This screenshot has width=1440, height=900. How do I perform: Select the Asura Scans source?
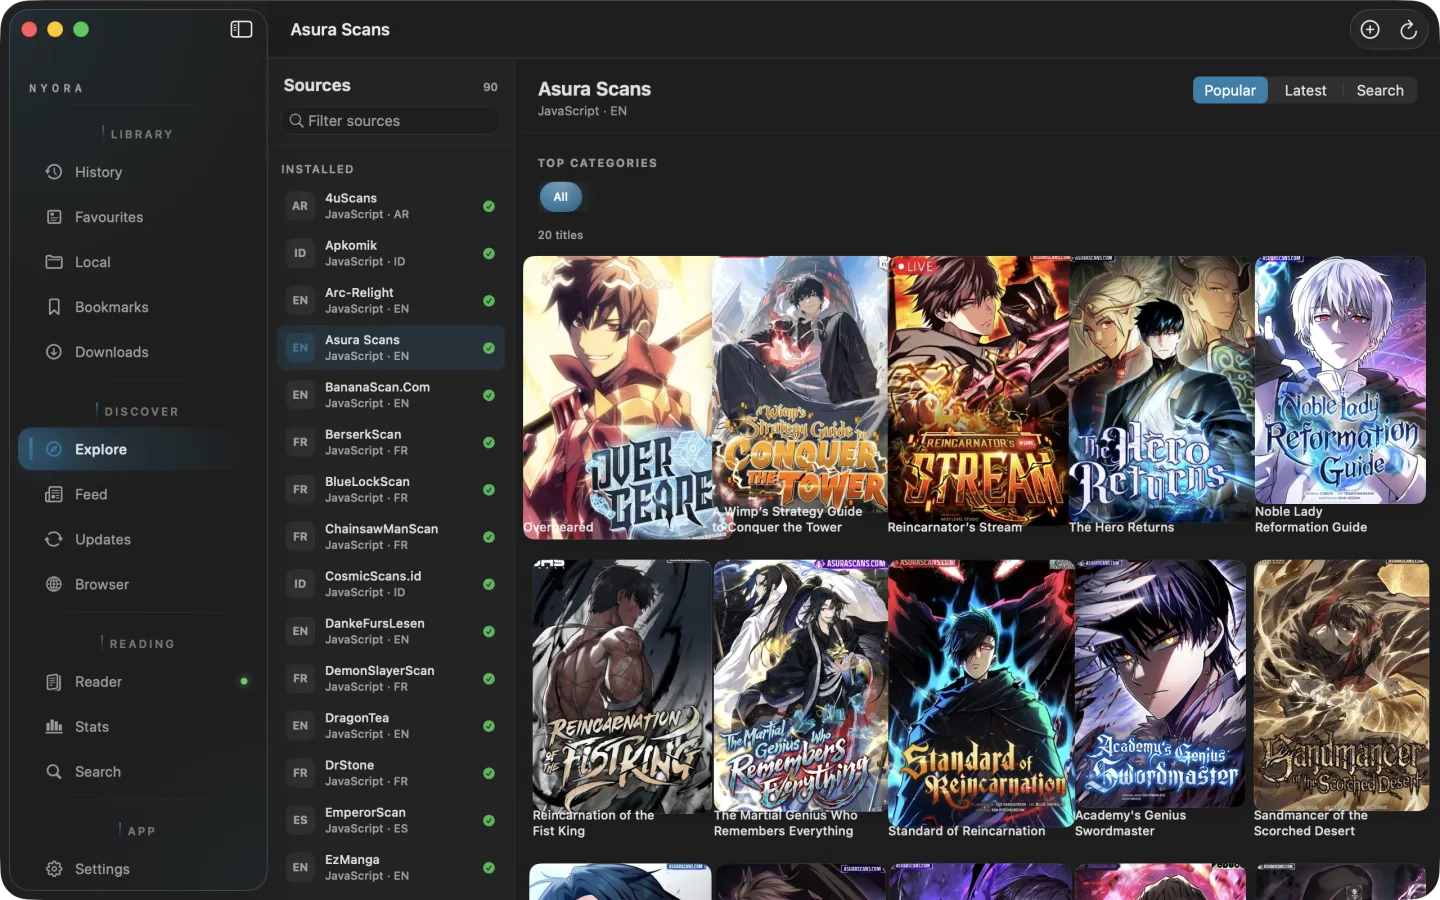tap(391, 348)
